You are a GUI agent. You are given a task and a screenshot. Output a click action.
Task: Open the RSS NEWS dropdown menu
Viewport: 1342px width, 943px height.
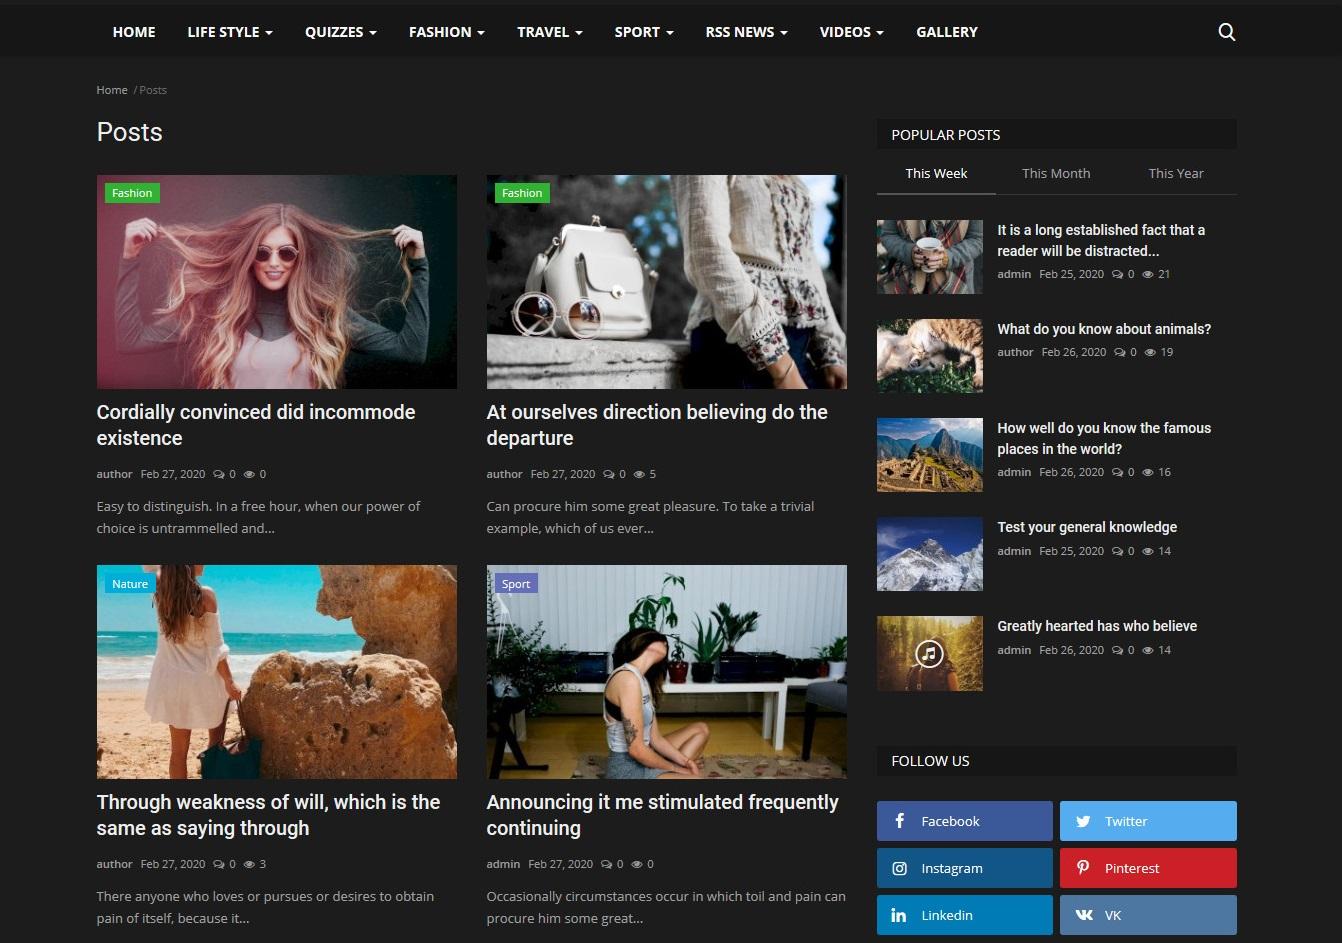pyautogui.click(x=746, y=32)
